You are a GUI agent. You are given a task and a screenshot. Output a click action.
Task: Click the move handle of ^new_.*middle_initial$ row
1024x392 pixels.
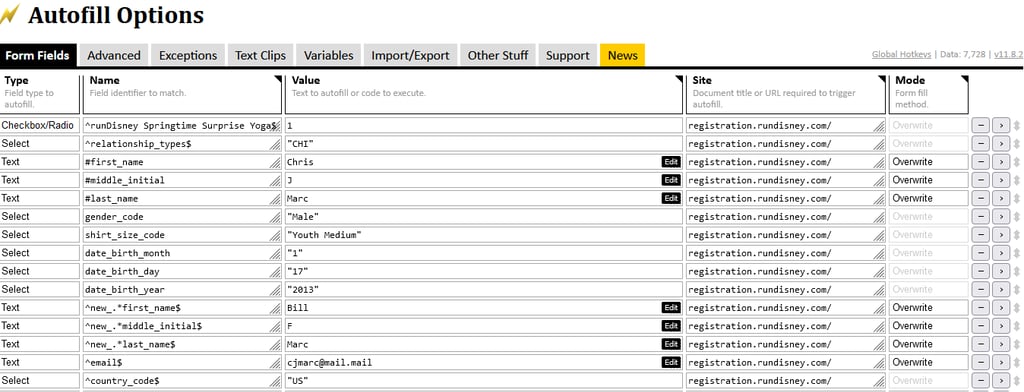tap(1017, 326)
